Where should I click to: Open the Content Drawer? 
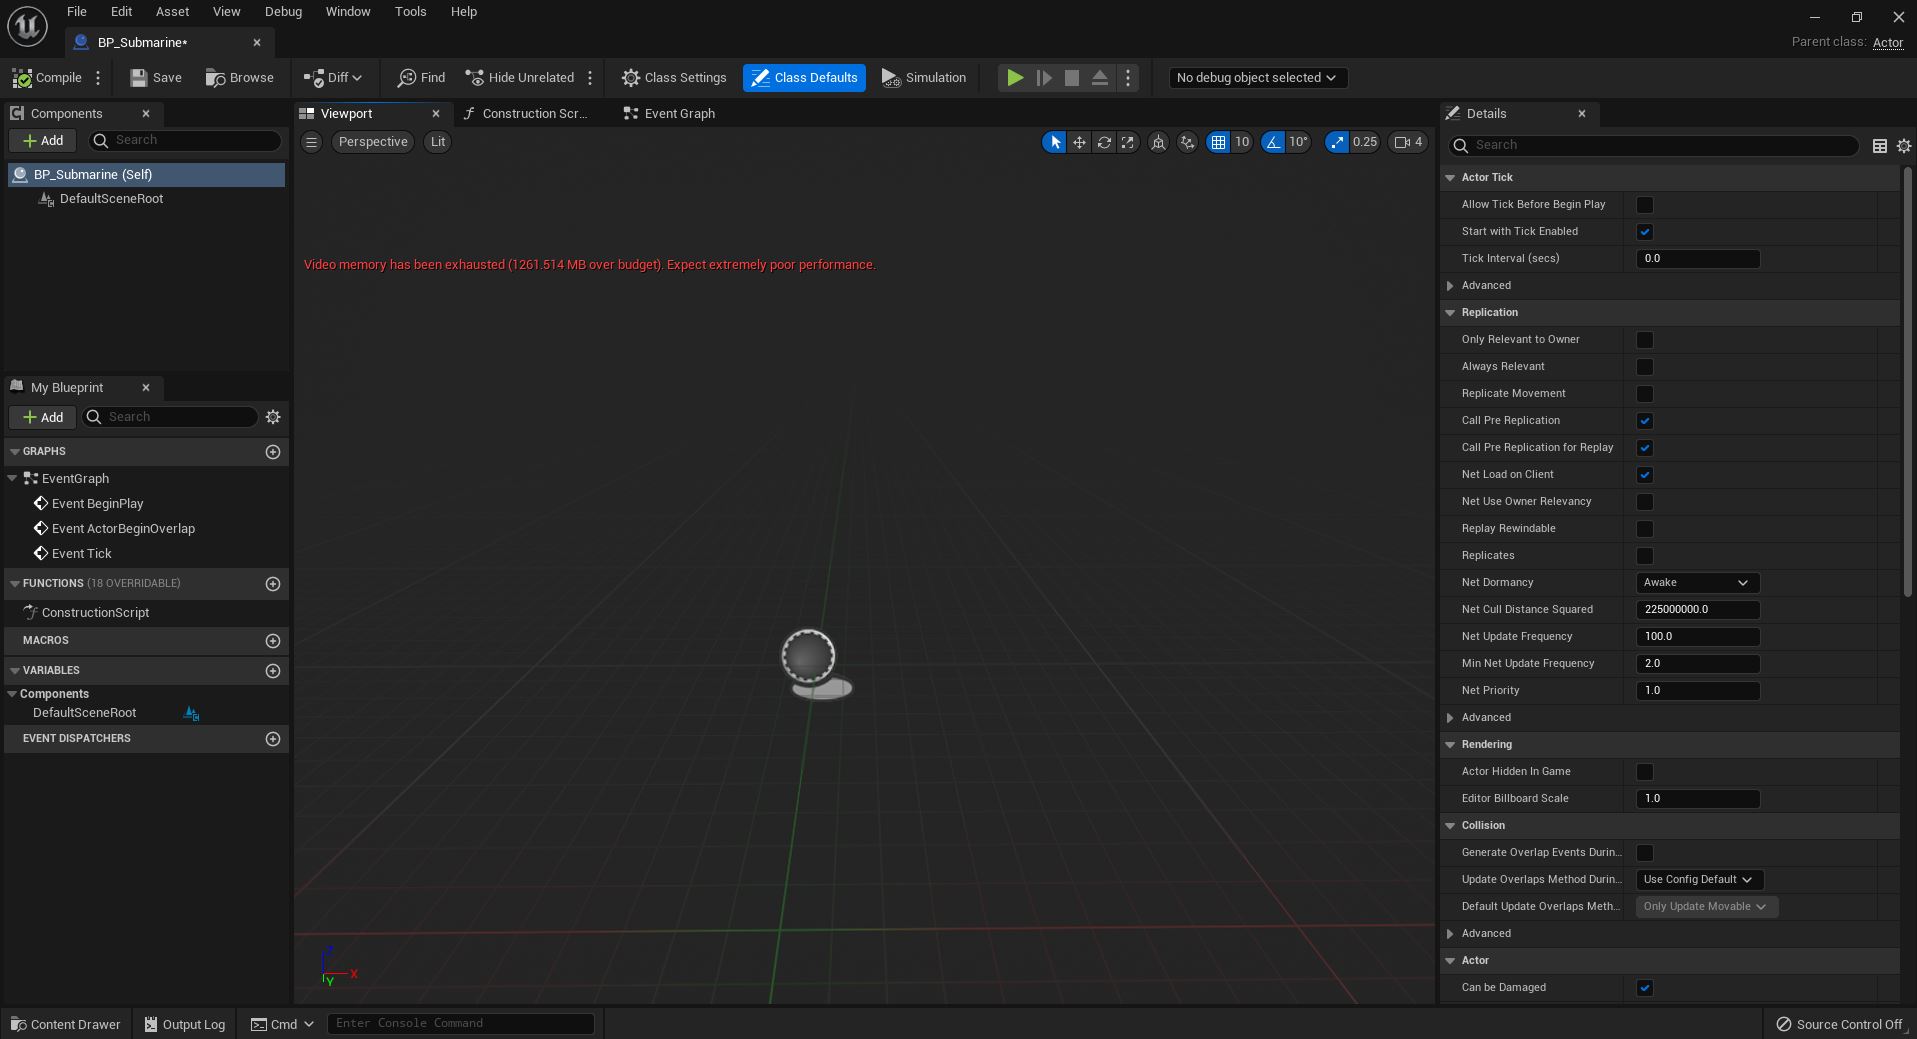point(65,1024)
